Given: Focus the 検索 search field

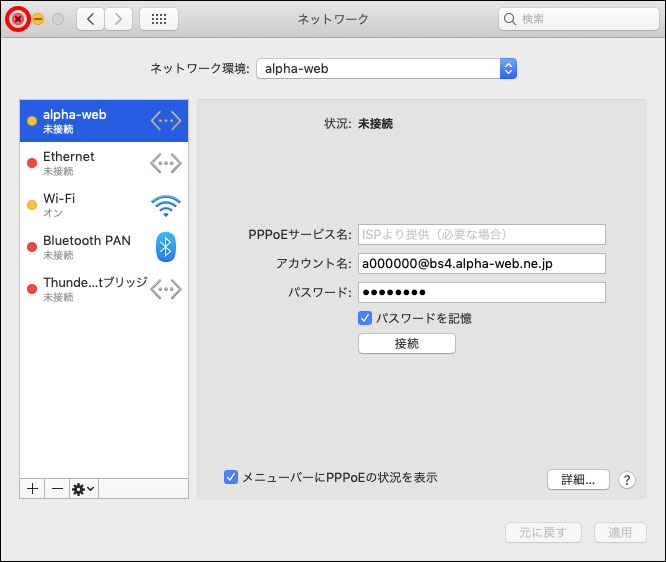Looking at the screenshot, I should pyautogui.click(x=579, y=19).
